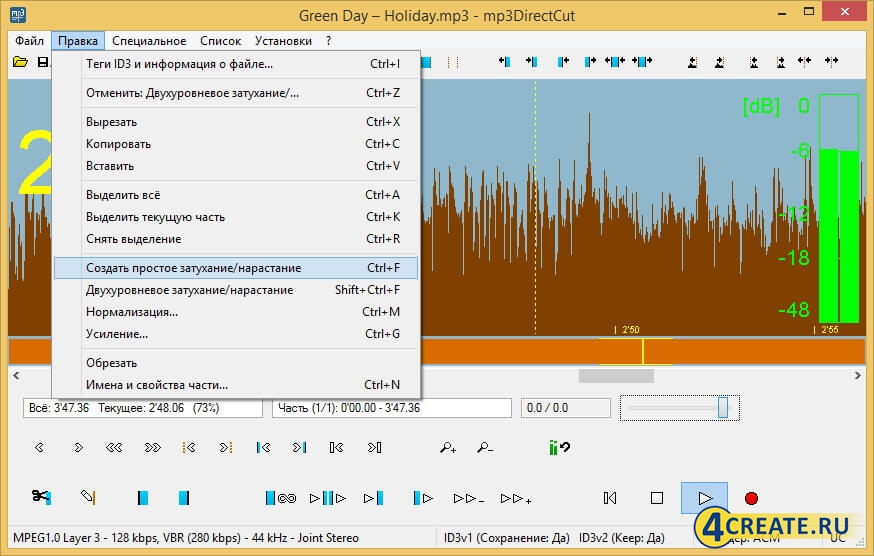Choose Вырезать from the menu
The height and width of the screenshot is (556, 874).
tap(236, 122)
